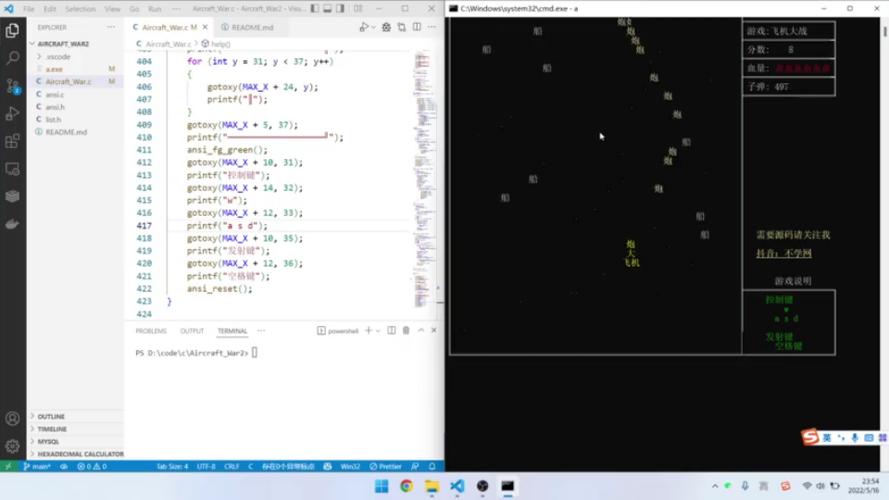This screenshot has height=500, width=889.
Task: Expand the TIMELINE section
Action: click(x=75, y=429)
